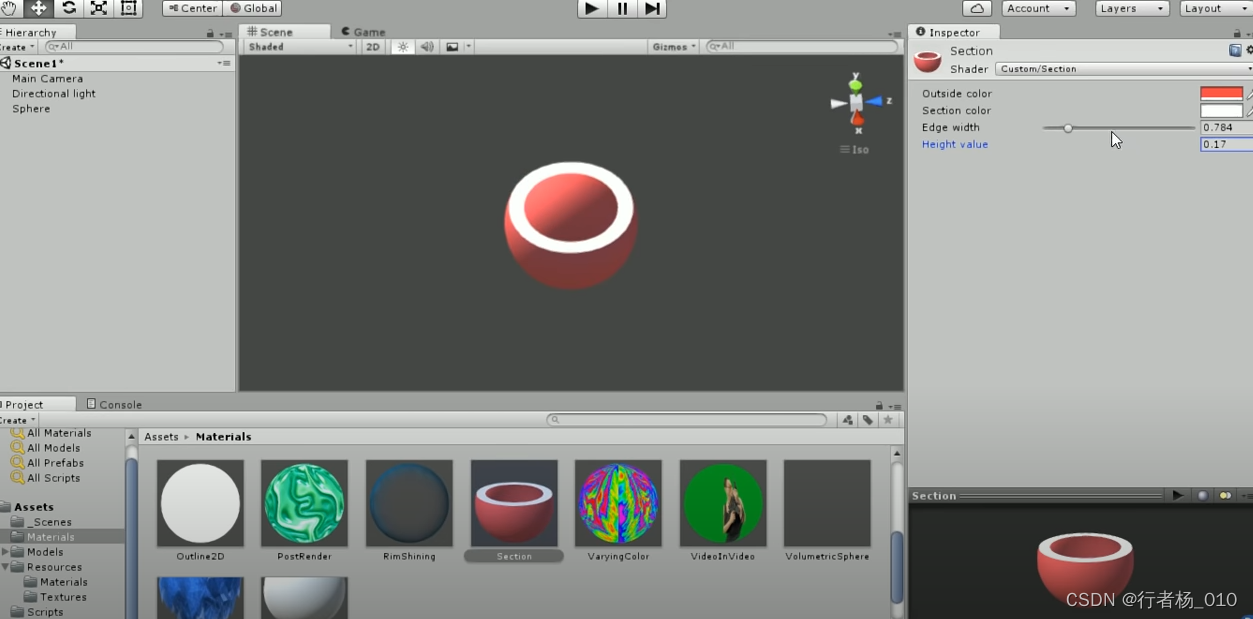Screen dimensions: 1253x619
Task: Start Play mode
Action: (592, 8)
